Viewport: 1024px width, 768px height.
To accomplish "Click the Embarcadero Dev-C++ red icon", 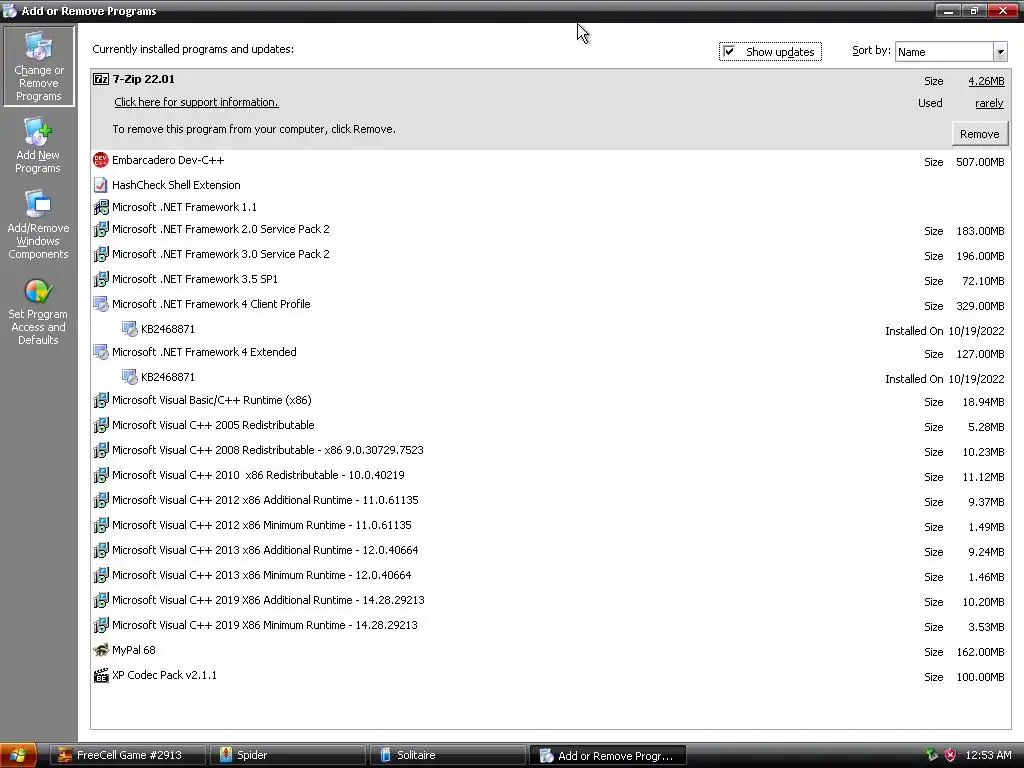I will click(x=101, y=160).
